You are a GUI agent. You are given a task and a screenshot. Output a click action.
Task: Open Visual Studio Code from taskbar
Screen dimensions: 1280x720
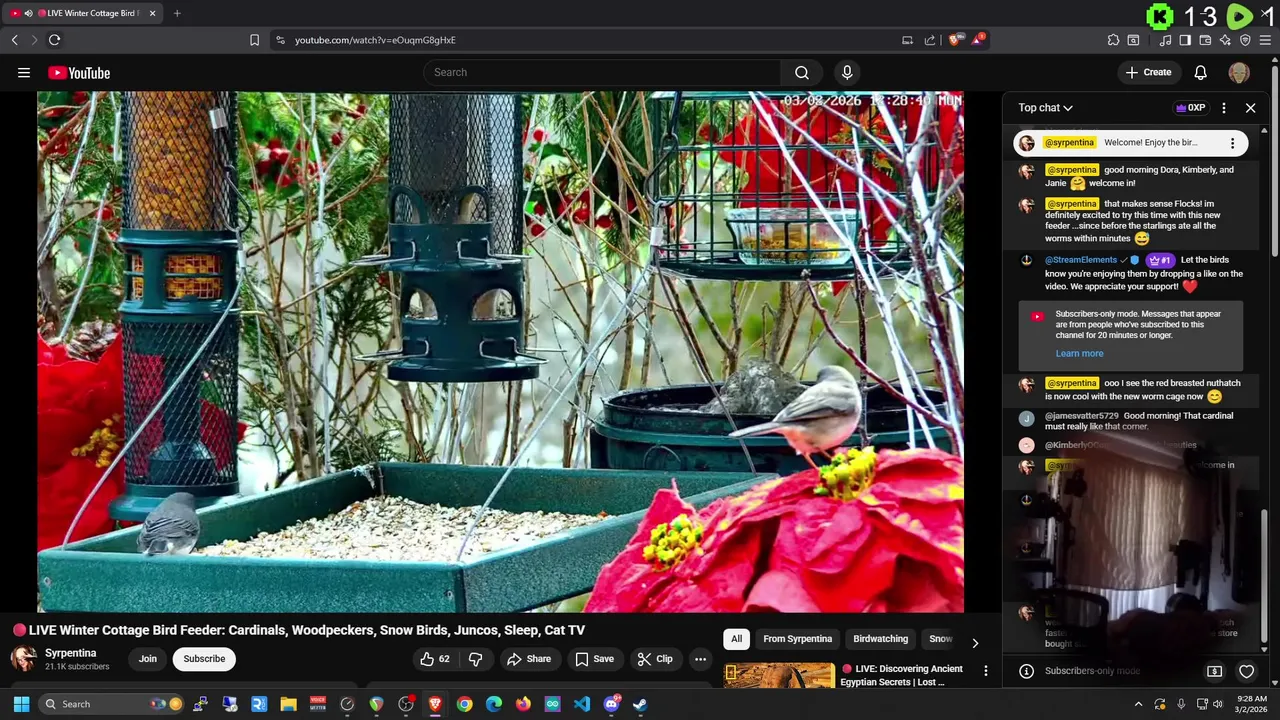click(x=582, y=704)
